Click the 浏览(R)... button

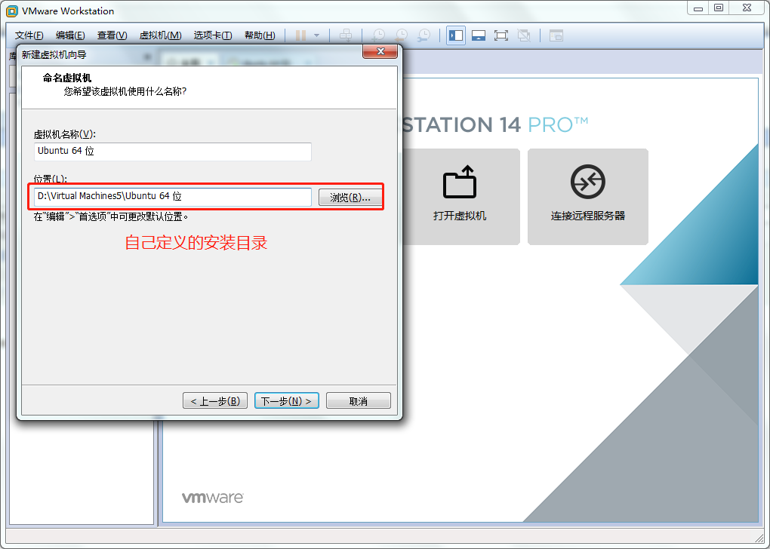pos(350,197)
